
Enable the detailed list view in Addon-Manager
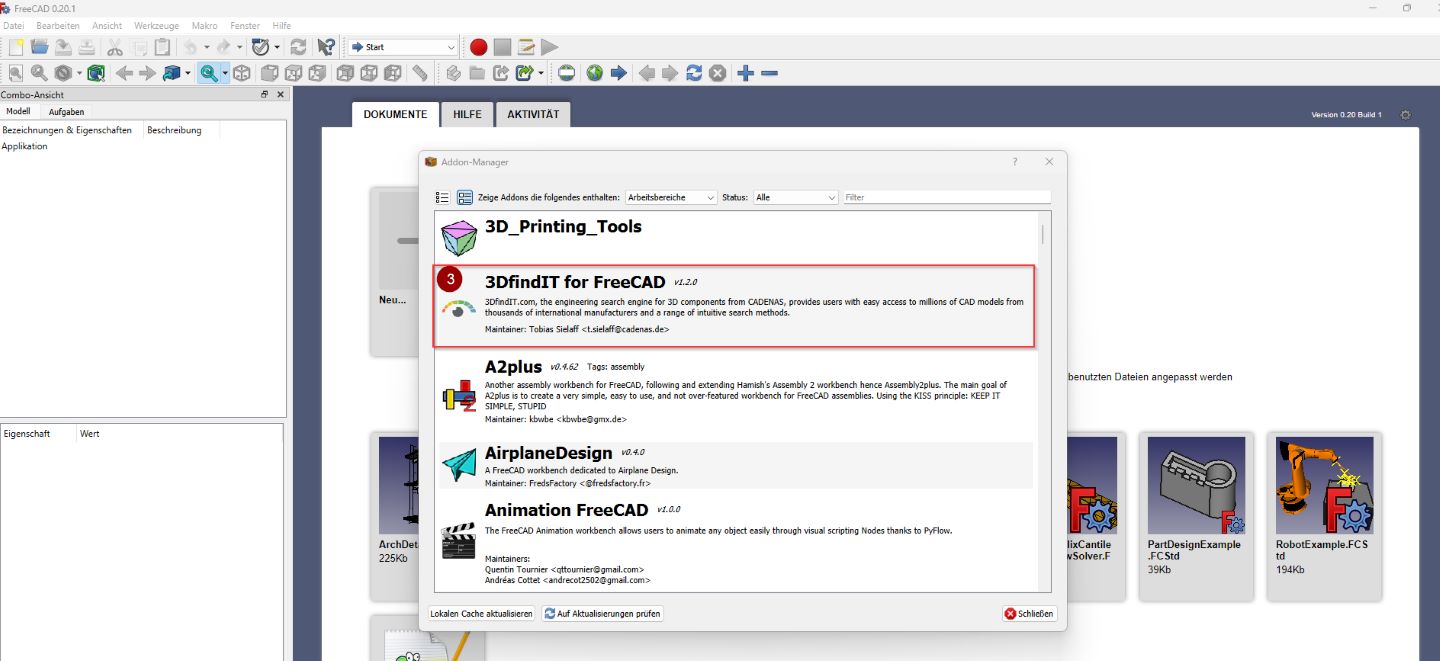(465, 197)
